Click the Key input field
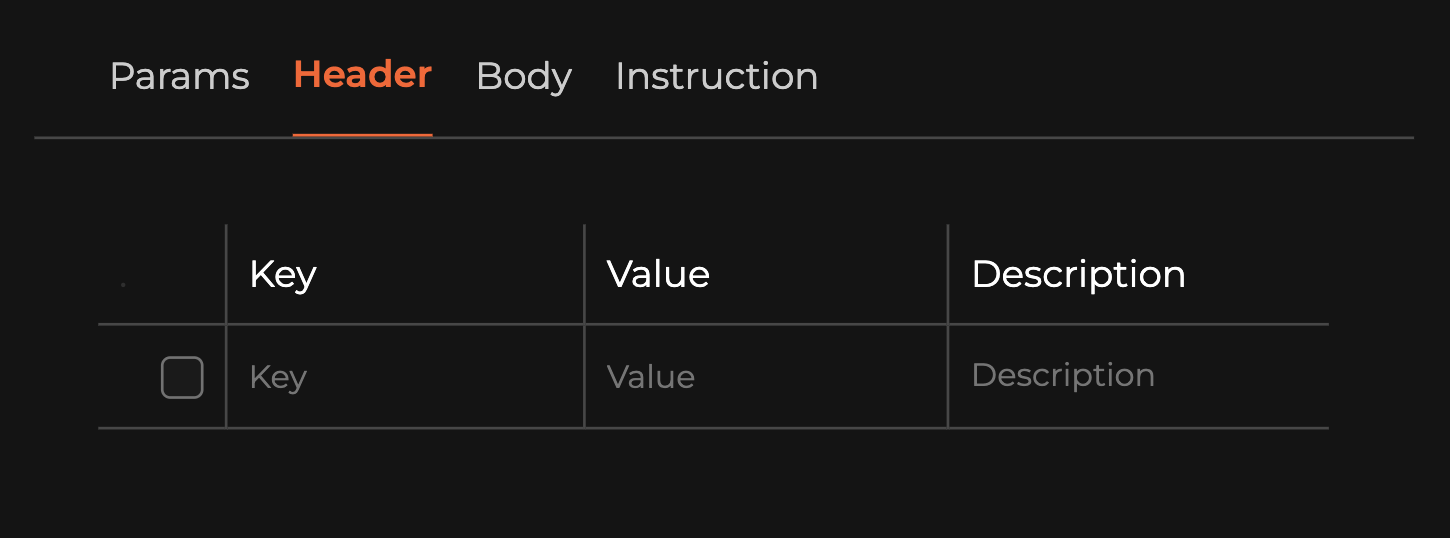 point(404,377)
